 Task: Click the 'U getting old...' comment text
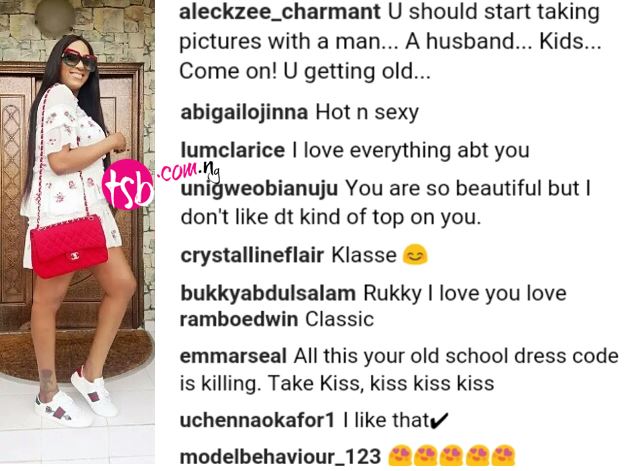click(357, 72)
